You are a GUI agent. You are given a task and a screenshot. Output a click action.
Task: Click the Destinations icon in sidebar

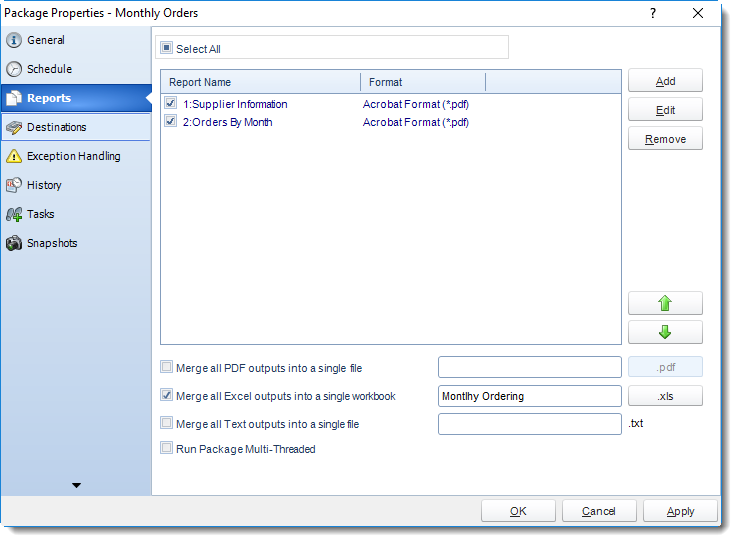[x=14, y=127]
